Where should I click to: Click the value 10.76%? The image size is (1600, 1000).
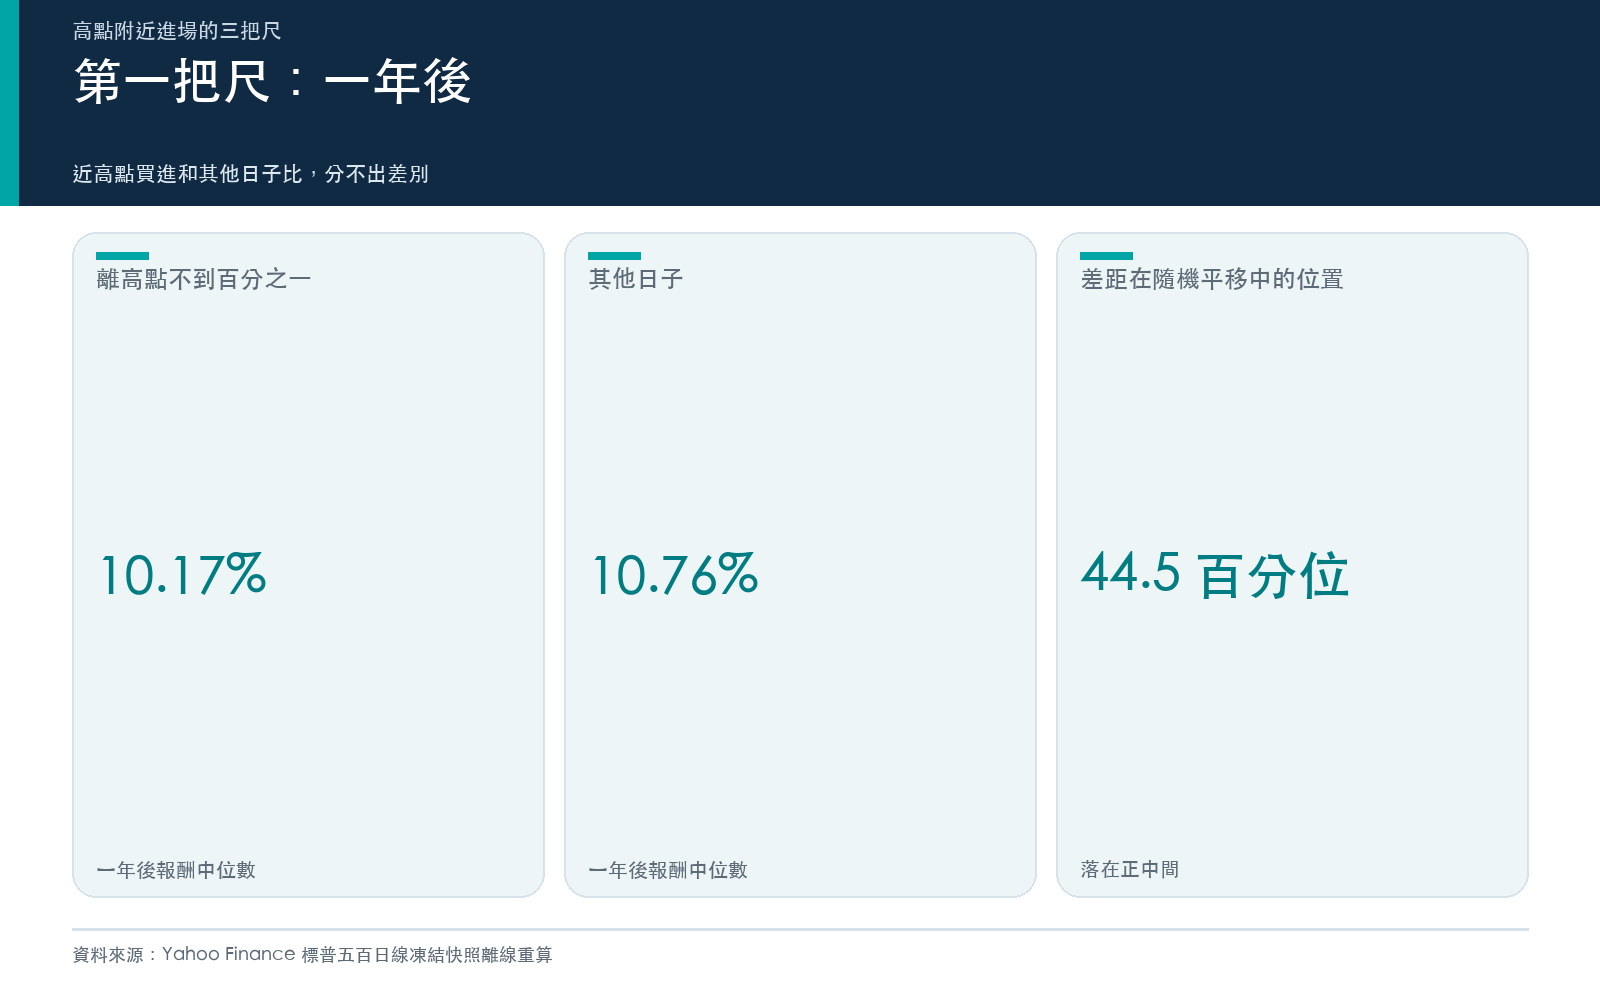[x=675, y=575]
